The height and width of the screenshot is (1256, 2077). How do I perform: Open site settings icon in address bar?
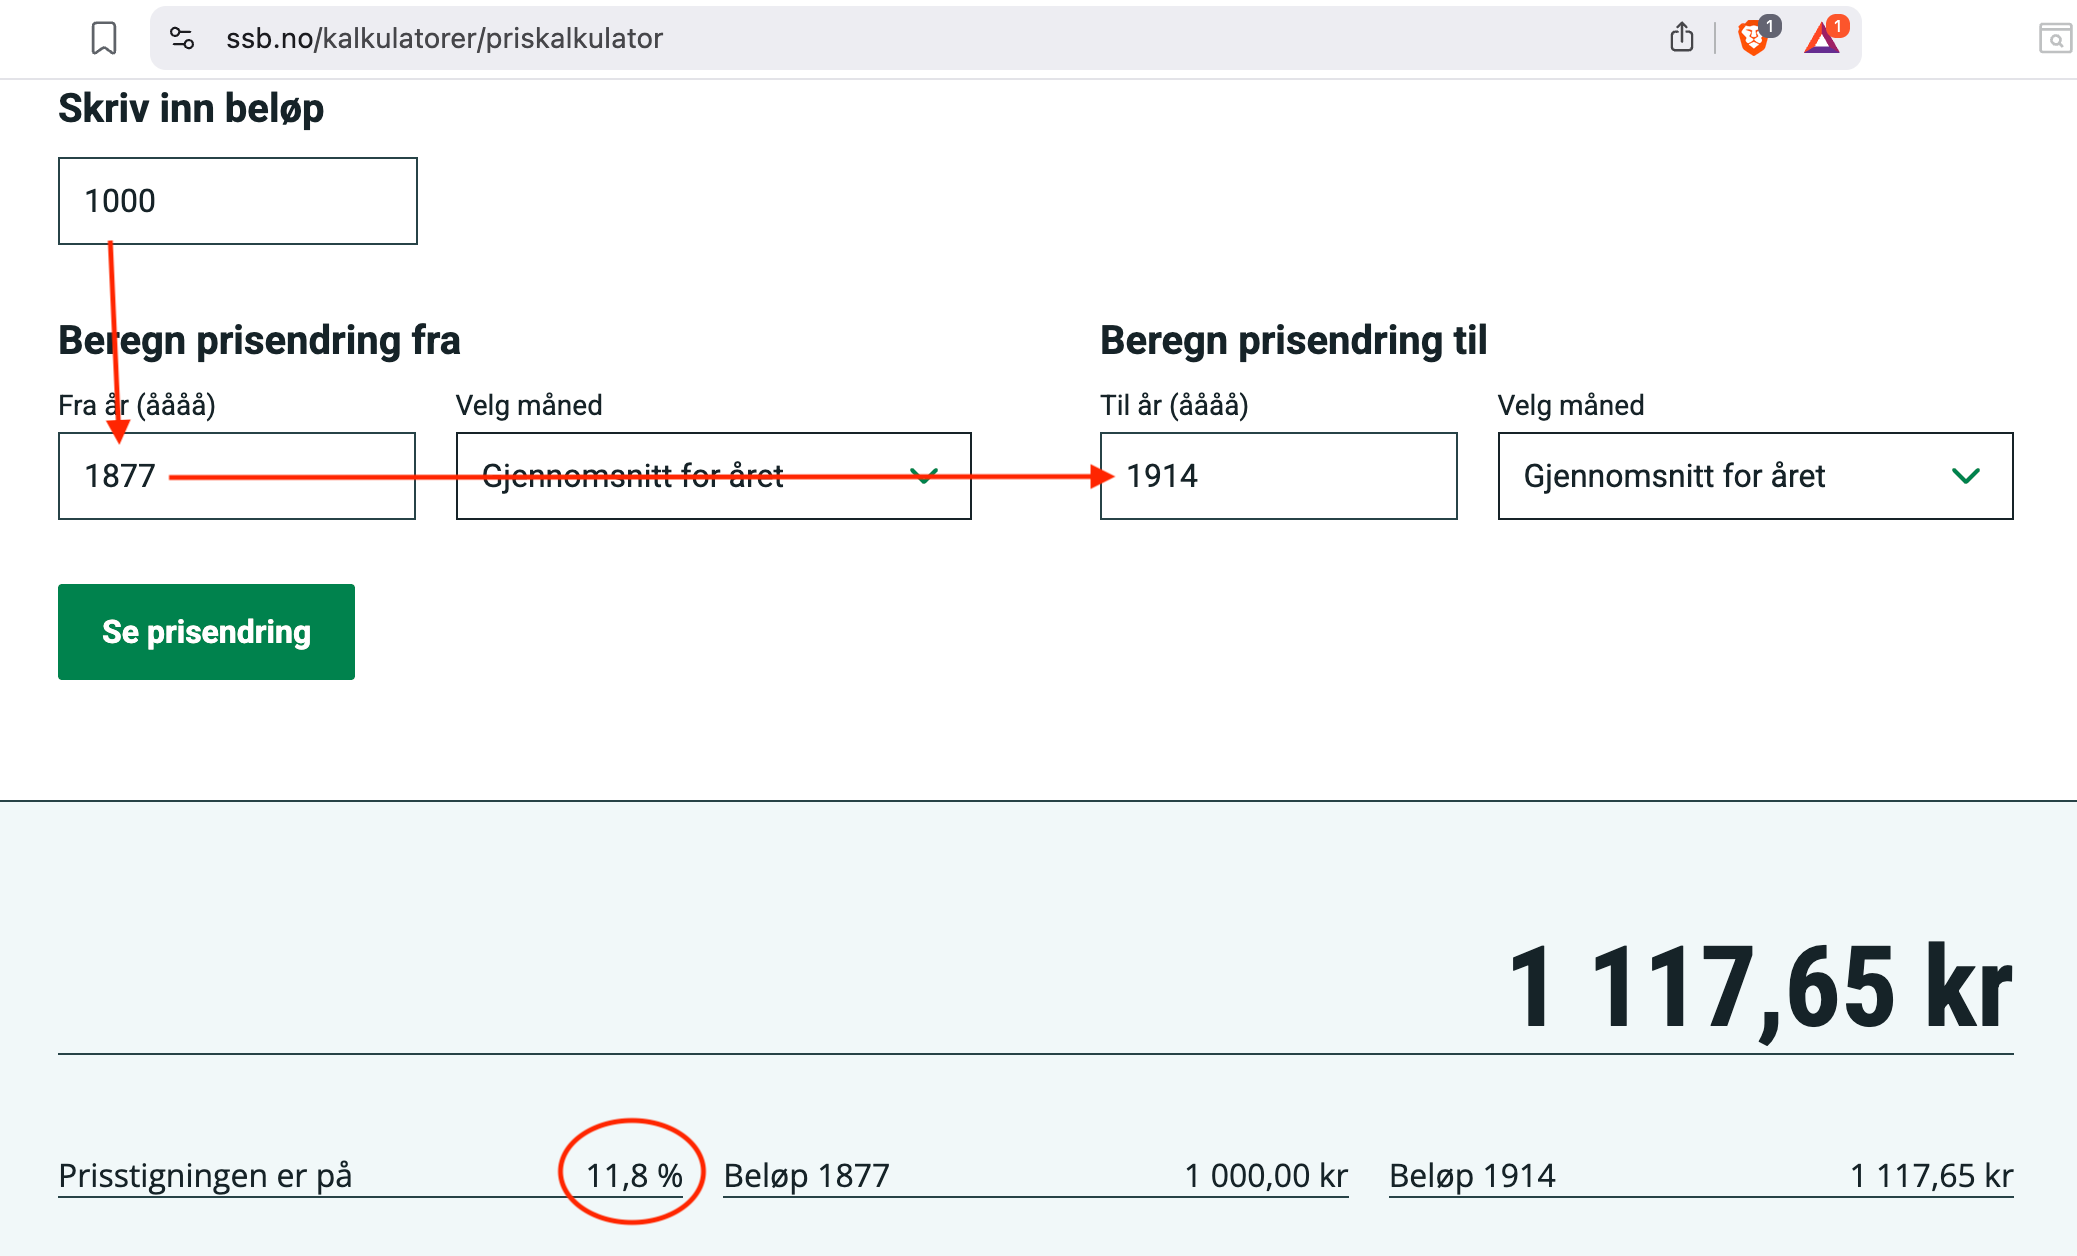(182, 39)
